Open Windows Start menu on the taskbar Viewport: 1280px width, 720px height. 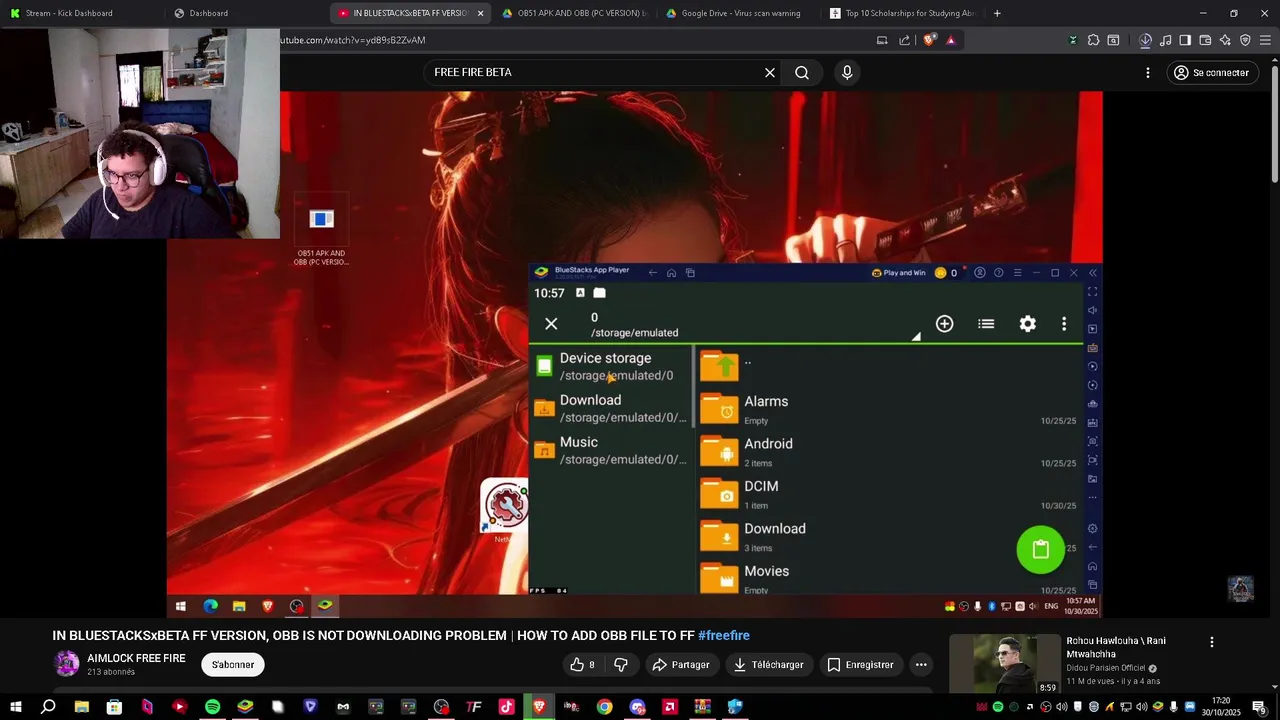[x=15, y=707]
